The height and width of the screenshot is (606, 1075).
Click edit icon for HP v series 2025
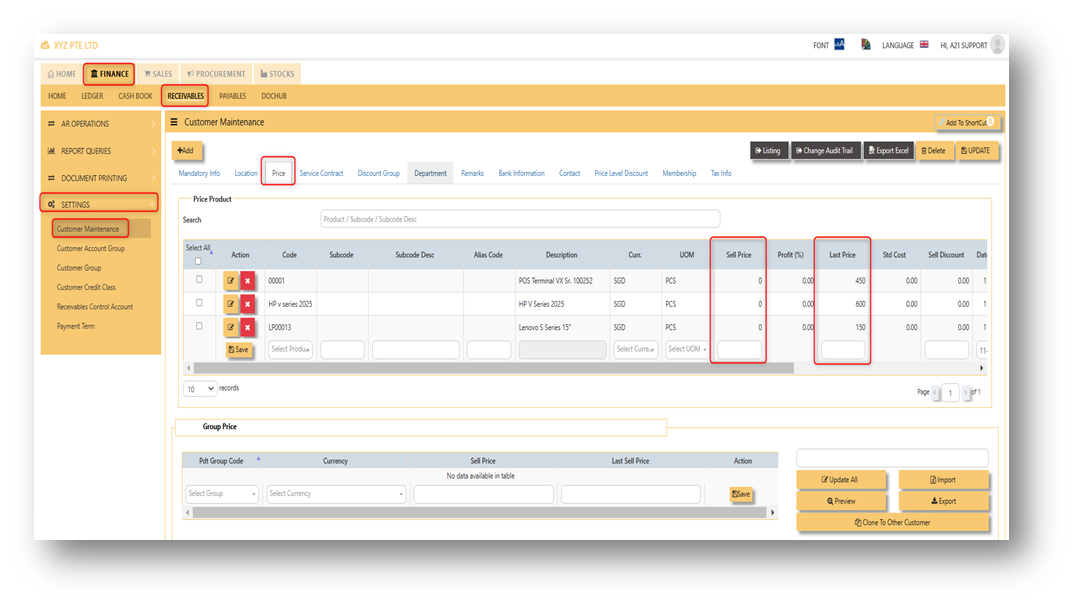click(x=231, y=304)
